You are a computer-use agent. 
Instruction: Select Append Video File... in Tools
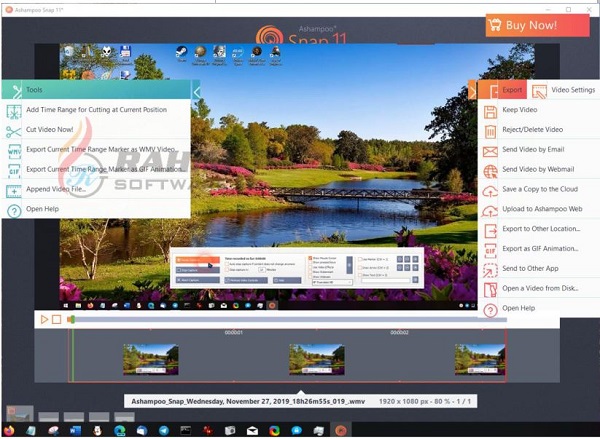56,189
